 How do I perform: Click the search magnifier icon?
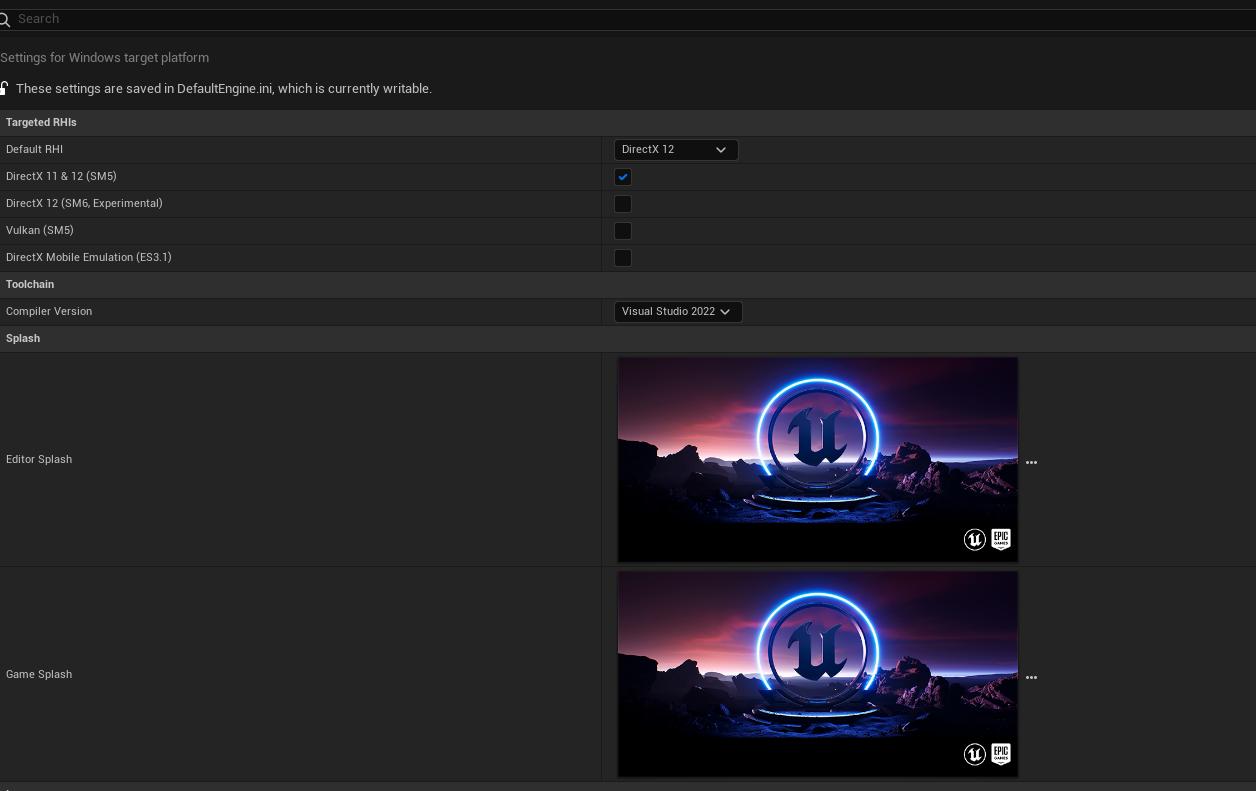coord(4,19)
